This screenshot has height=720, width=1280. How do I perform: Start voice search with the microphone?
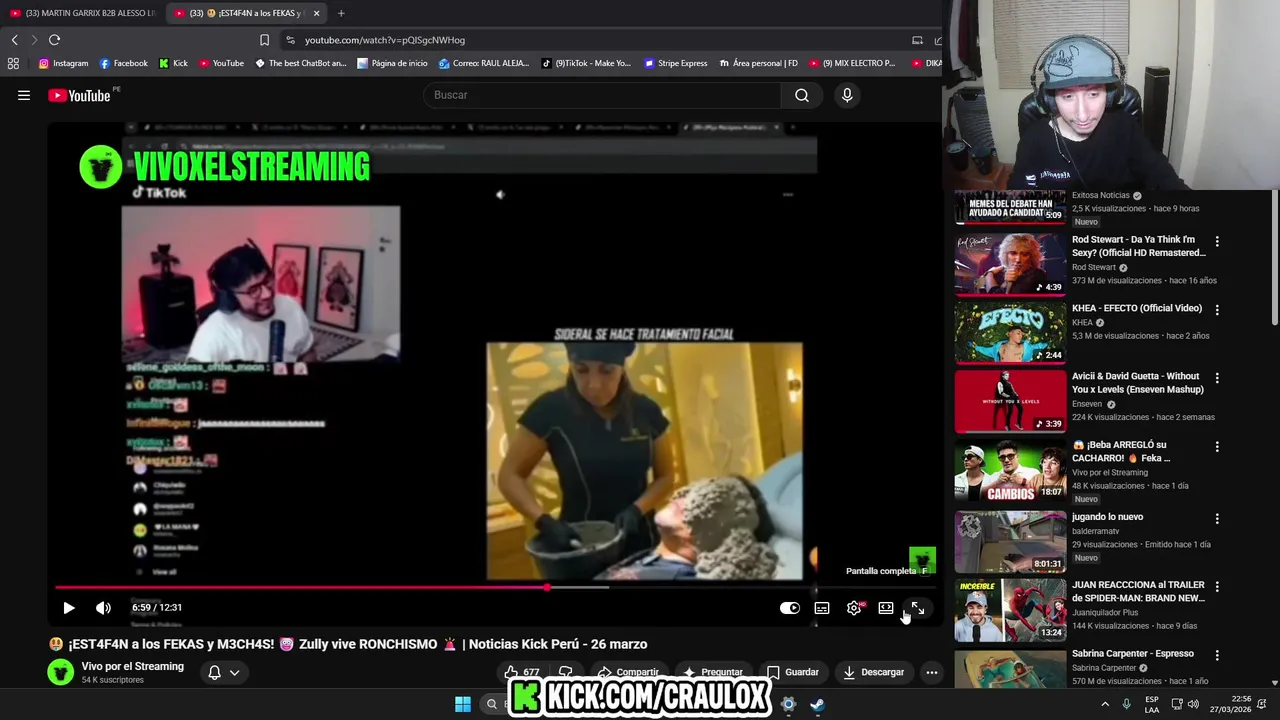(847, 95)
